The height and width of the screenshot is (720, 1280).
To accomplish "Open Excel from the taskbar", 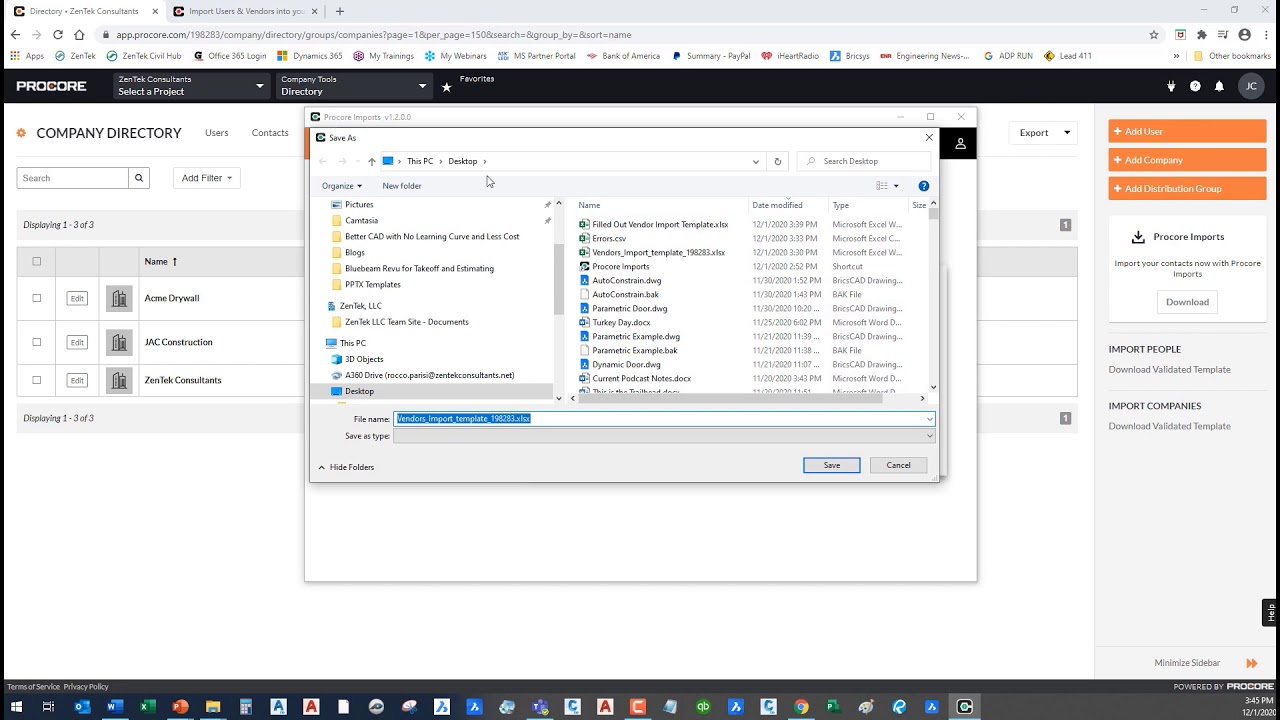I will click(x=147, y=707).
